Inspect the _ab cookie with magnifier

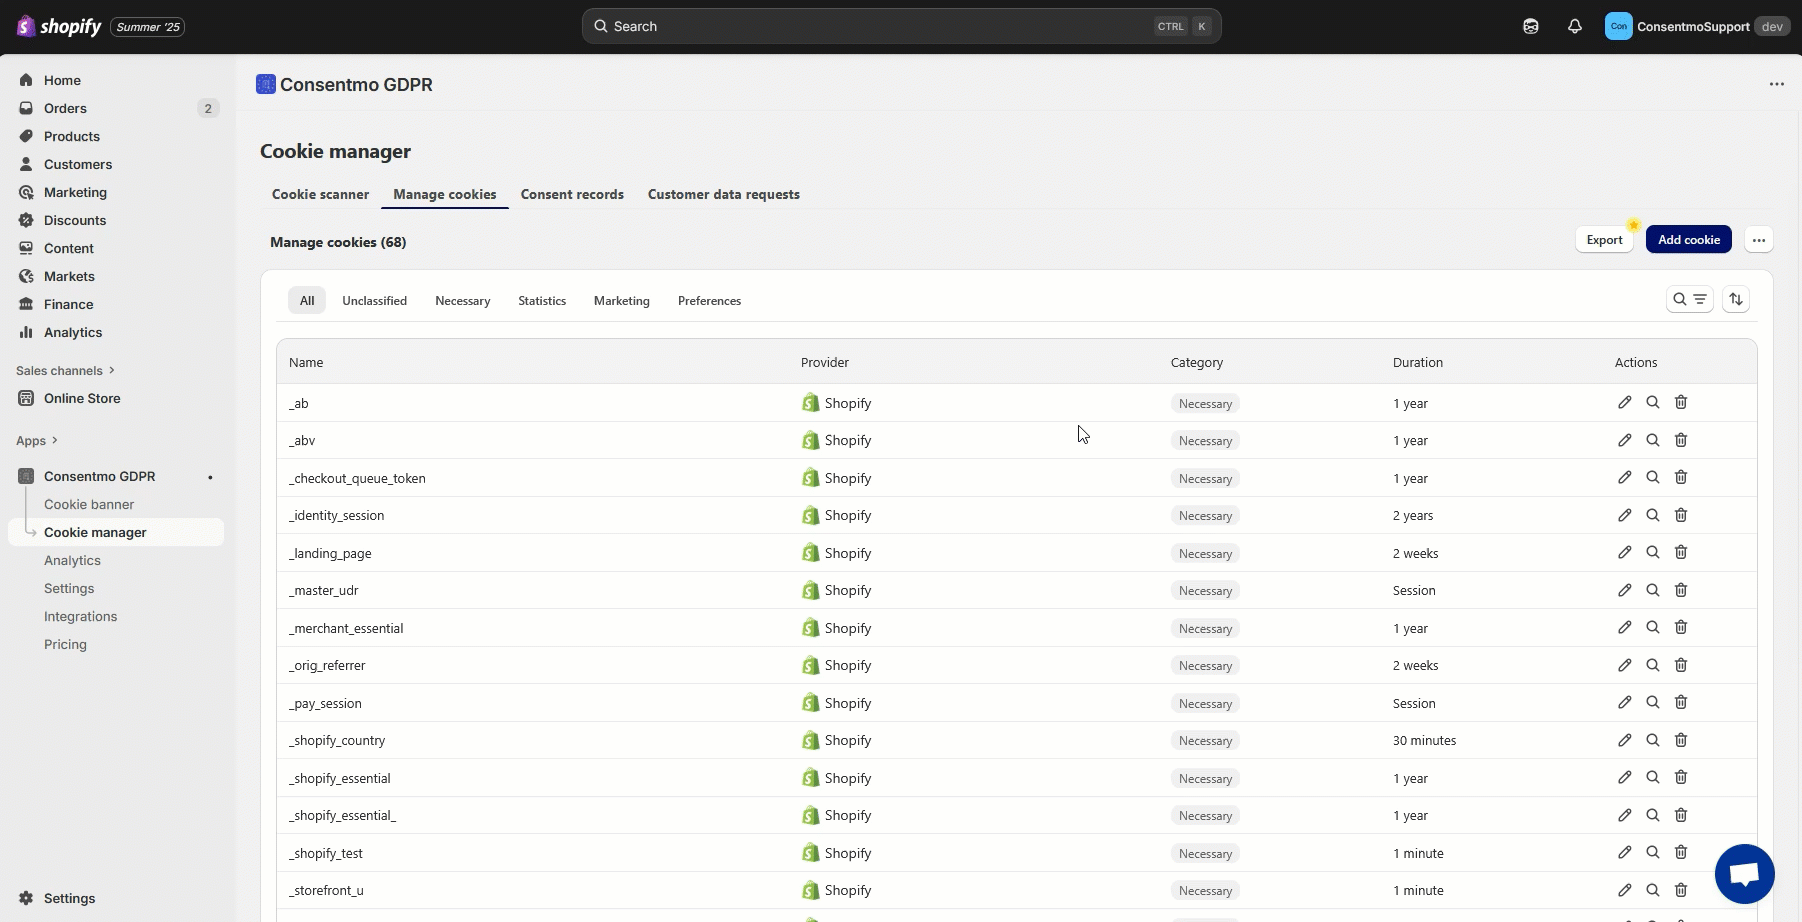[x=1653, y=402]
